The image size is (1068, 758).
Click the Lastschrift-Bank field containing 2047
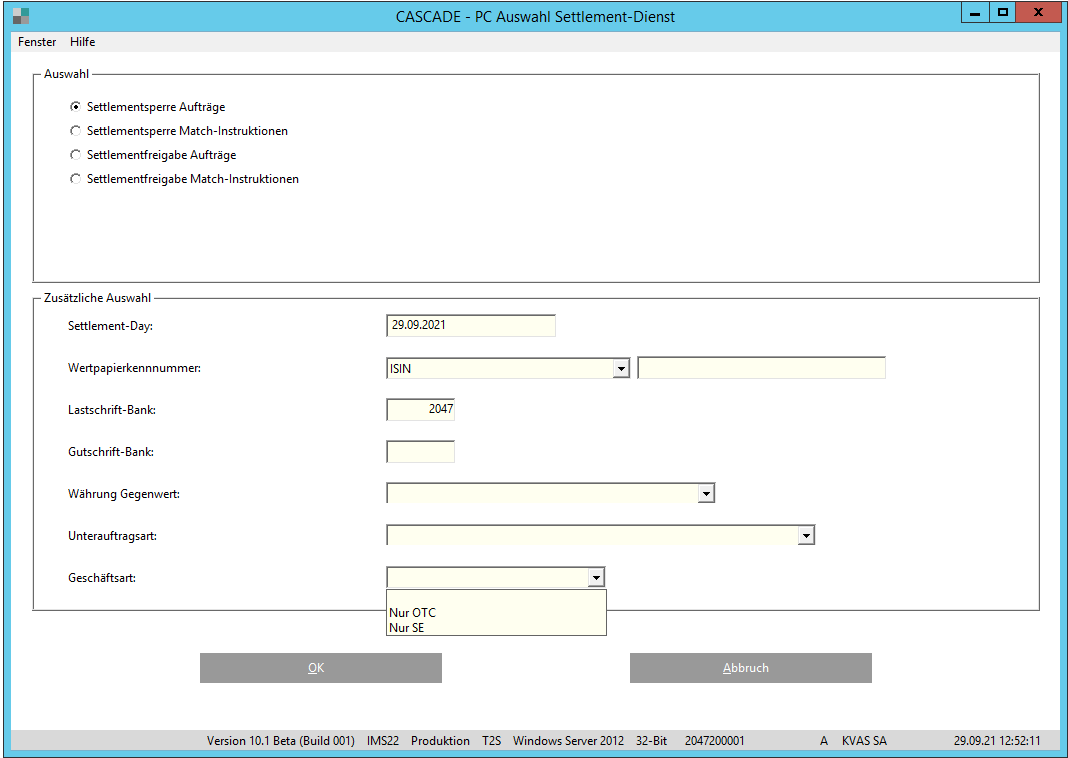tap(420, 410)
